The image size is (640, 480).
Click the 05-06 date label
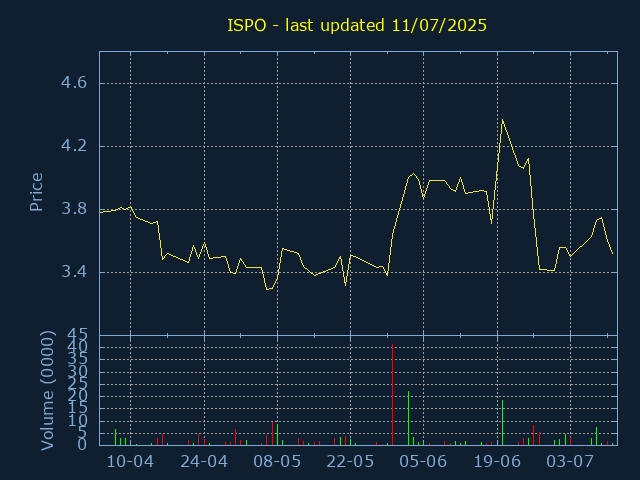point(423,462)
